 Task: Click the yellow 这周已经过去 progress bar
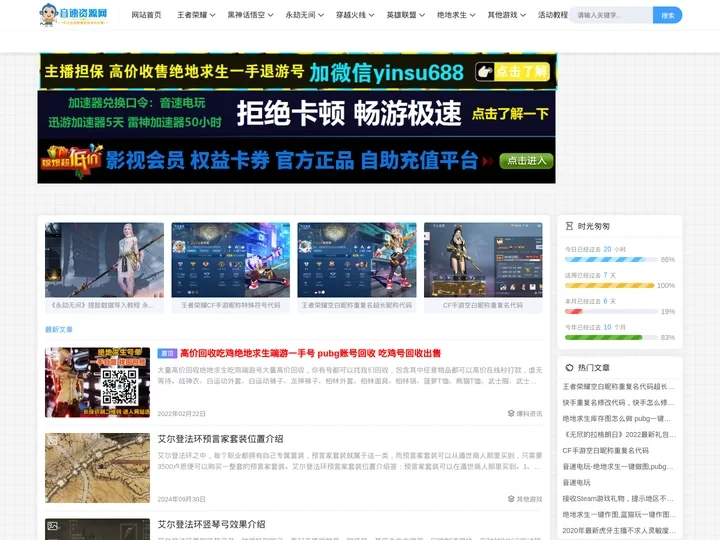click(x=609, y=285)
